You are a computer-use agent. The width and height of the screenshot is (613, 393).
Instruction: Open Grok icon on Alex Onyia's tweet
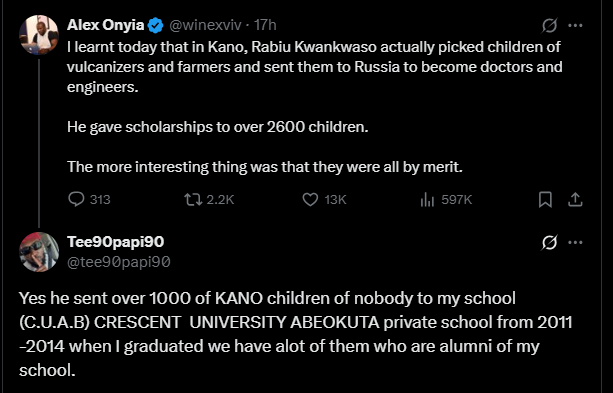tap(549, 25)
